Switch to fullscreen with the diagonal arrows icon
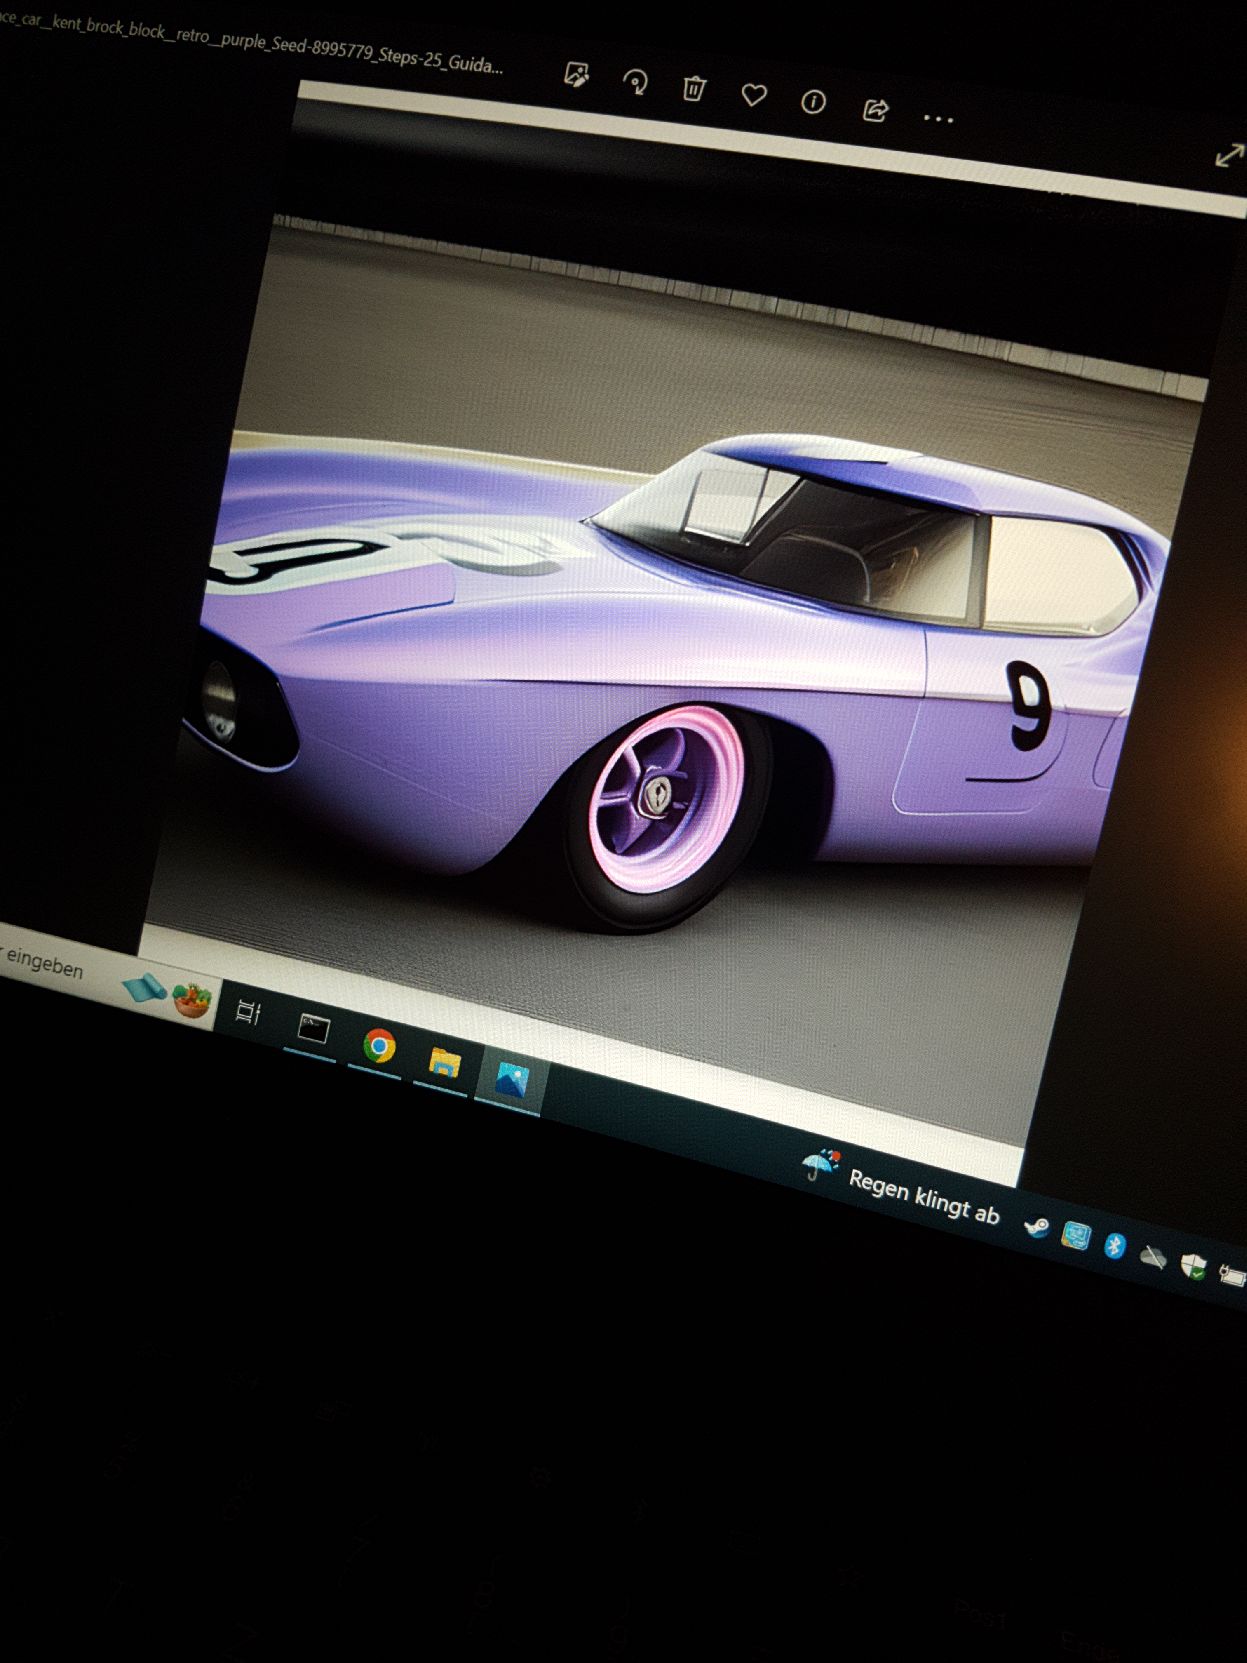Screen dimensions: 1247x1663 1229,156
